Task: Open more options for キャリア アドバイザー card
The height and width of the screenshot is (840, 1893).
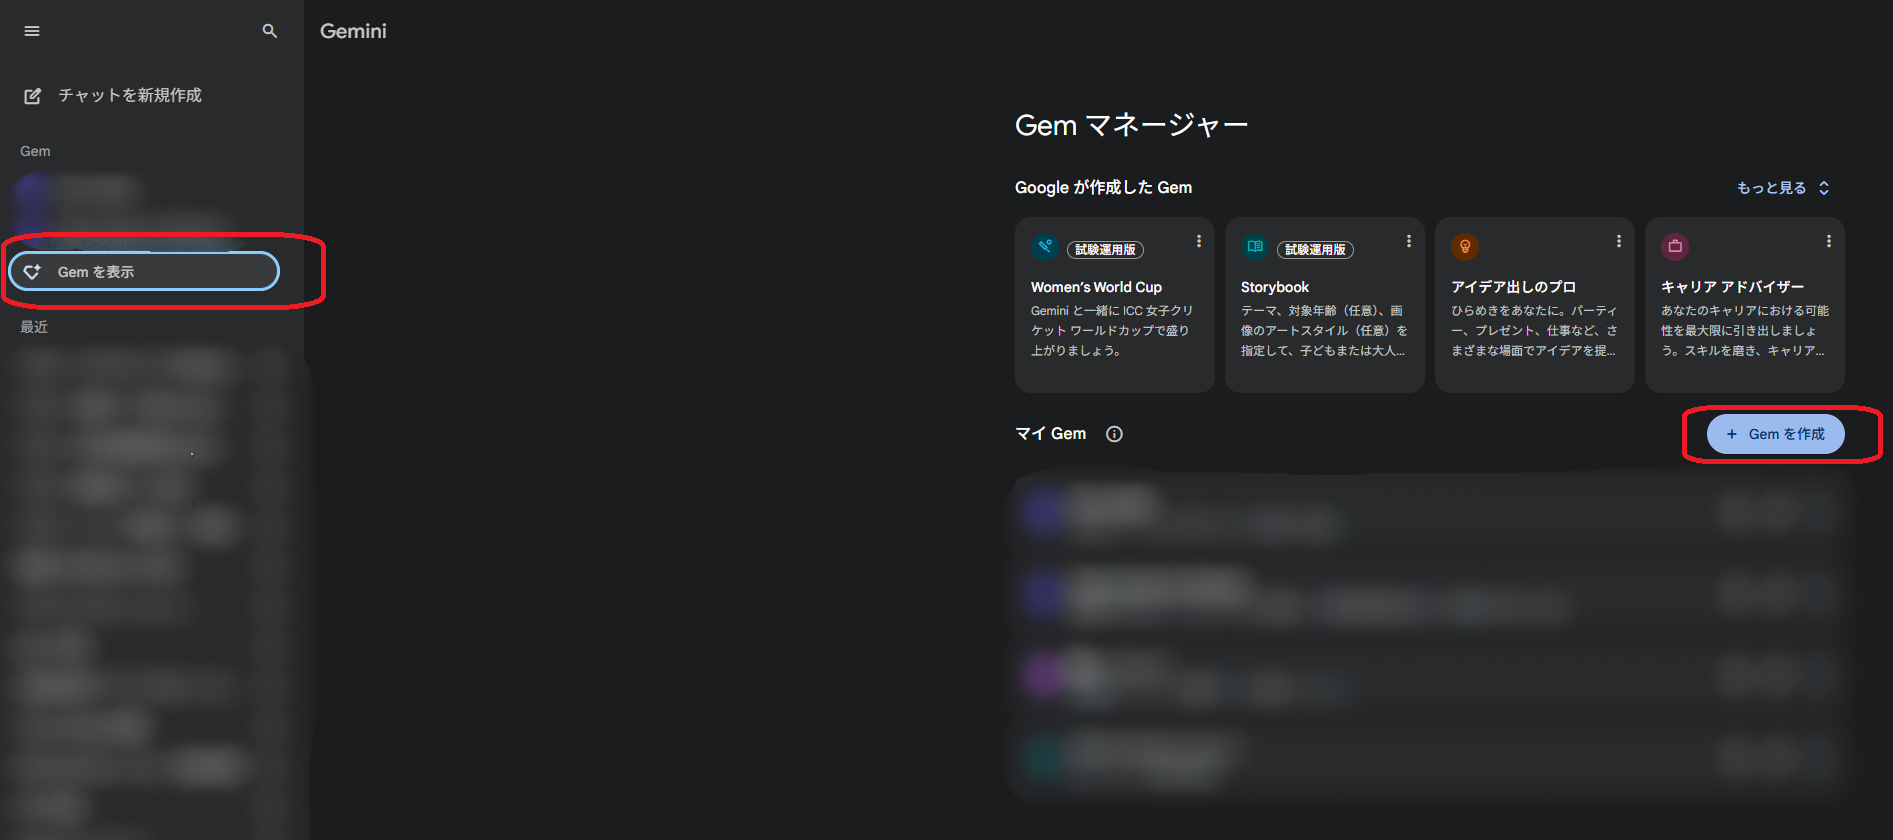Action: pyautogui.click(x=1829, y=241)
